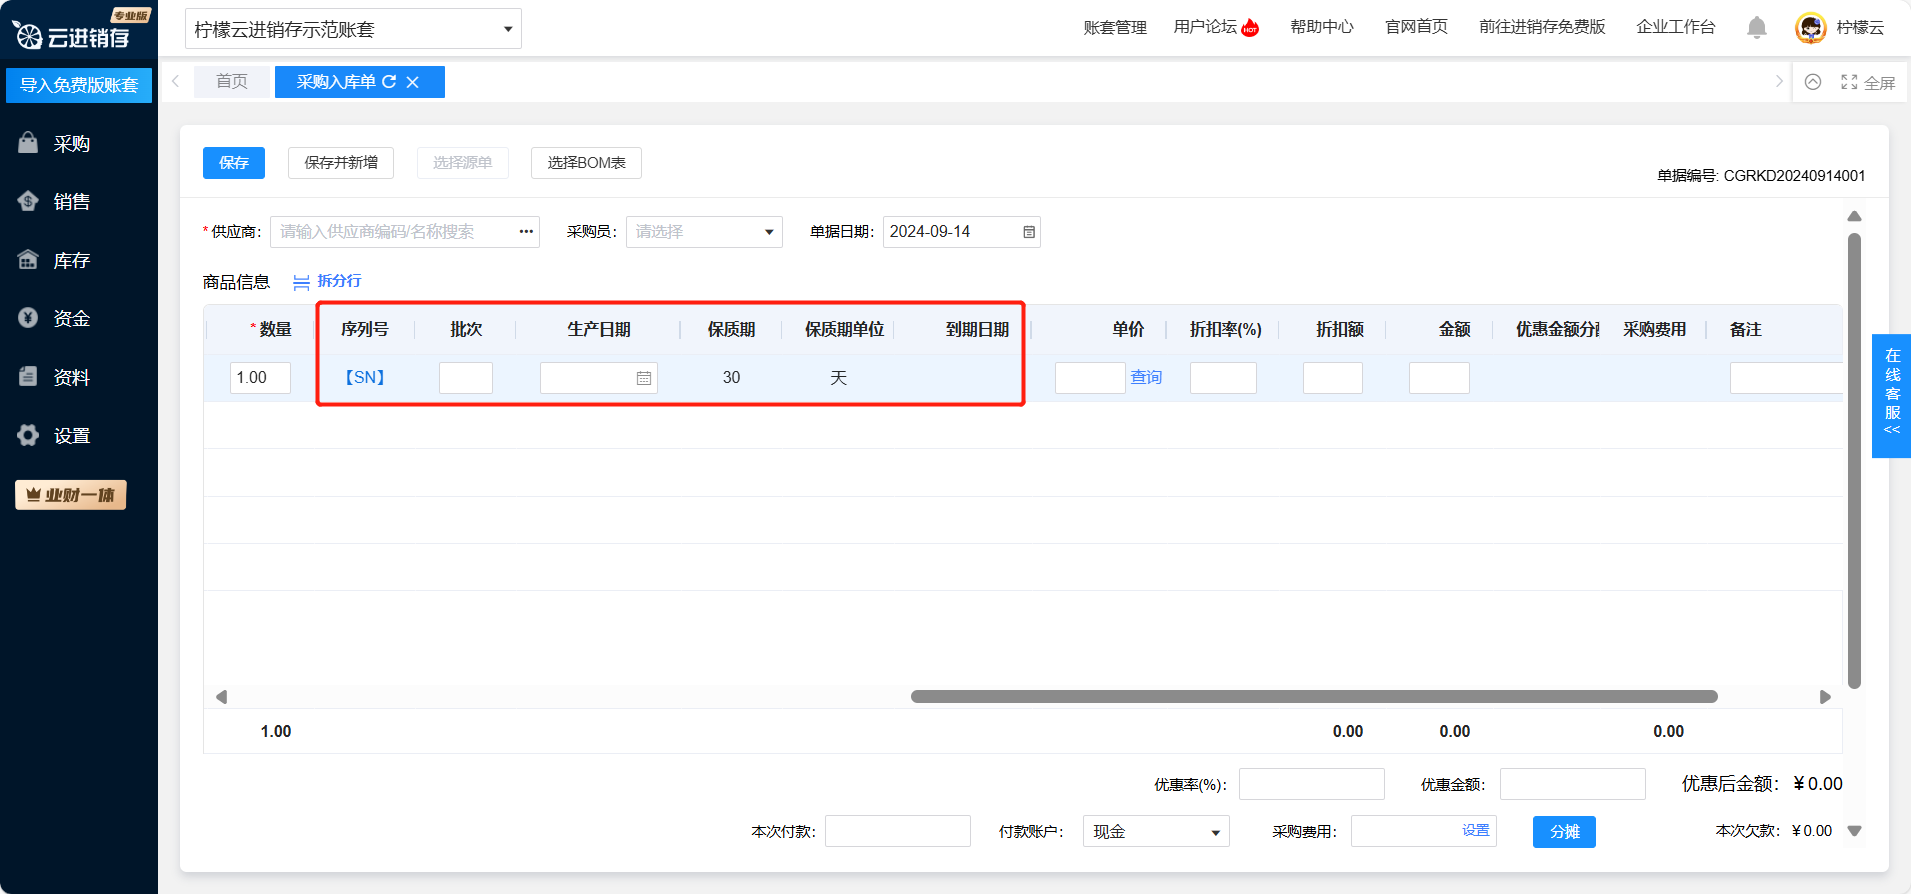Switch to the 首页 tab
This screenshot has width=1911, height=894.
(232, 82)
